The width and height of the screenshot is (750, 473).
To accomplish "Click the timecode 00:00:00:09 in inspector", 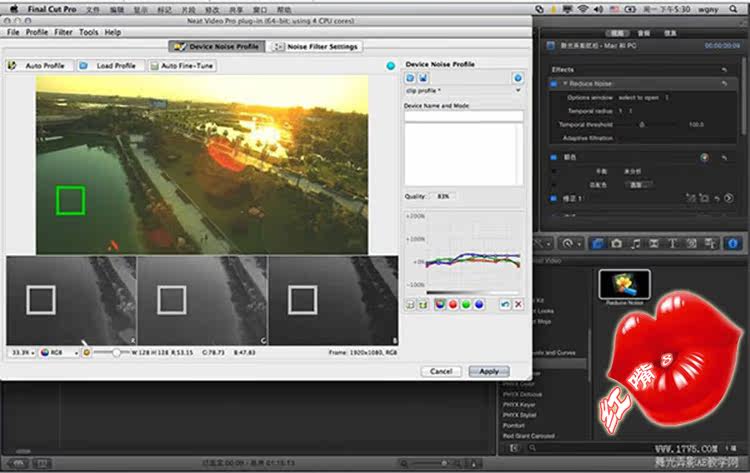I will coord(722,46).
